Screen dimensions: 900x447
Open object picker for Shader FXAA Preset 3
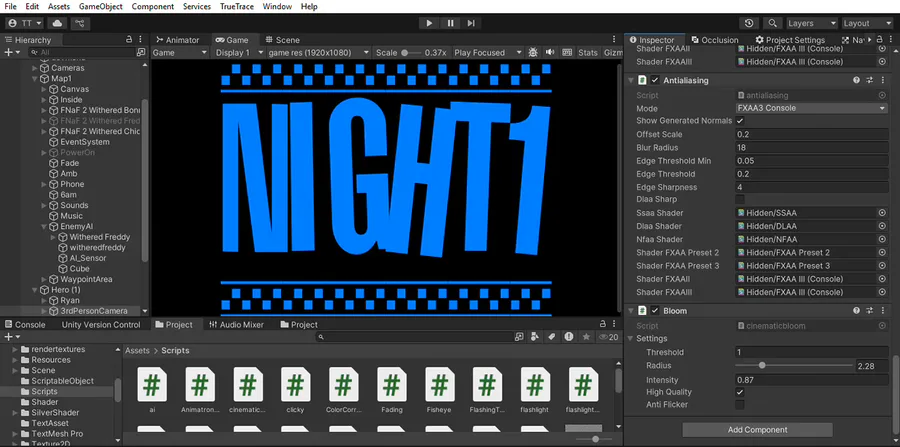coord(882,266)
